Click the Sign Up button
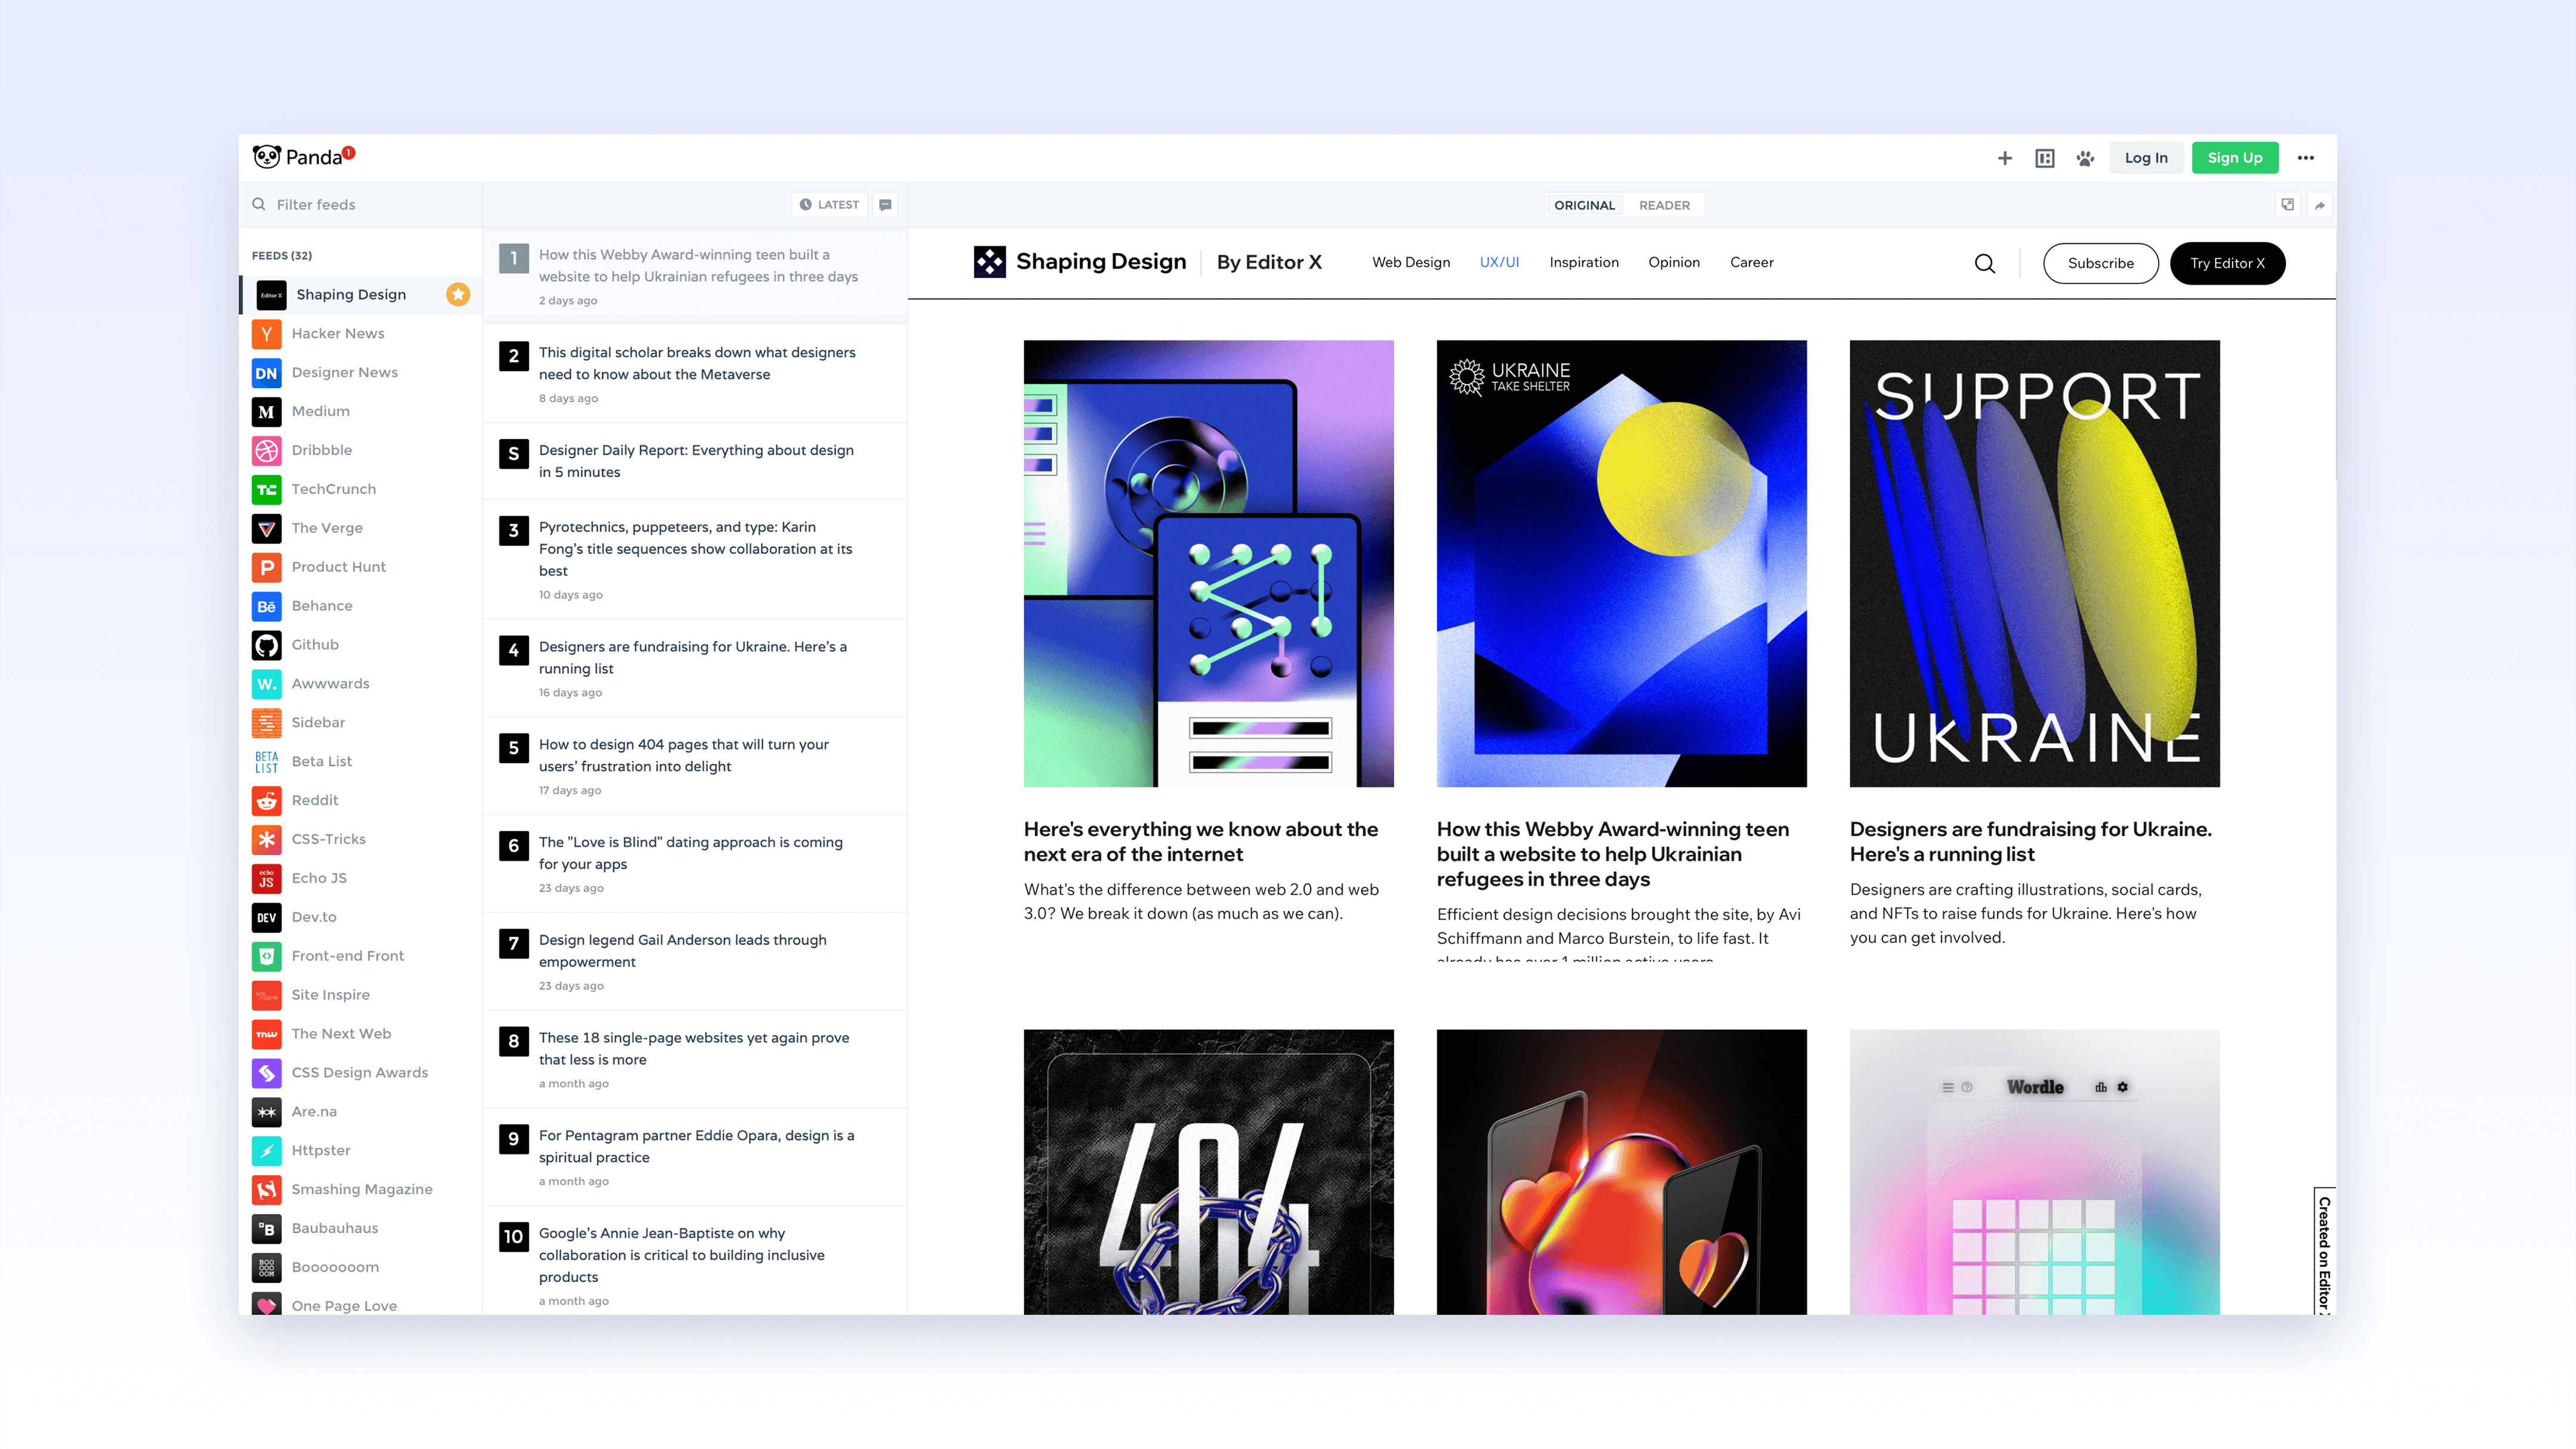Screen dimensions: 2576x1449 coord(2235,158)
